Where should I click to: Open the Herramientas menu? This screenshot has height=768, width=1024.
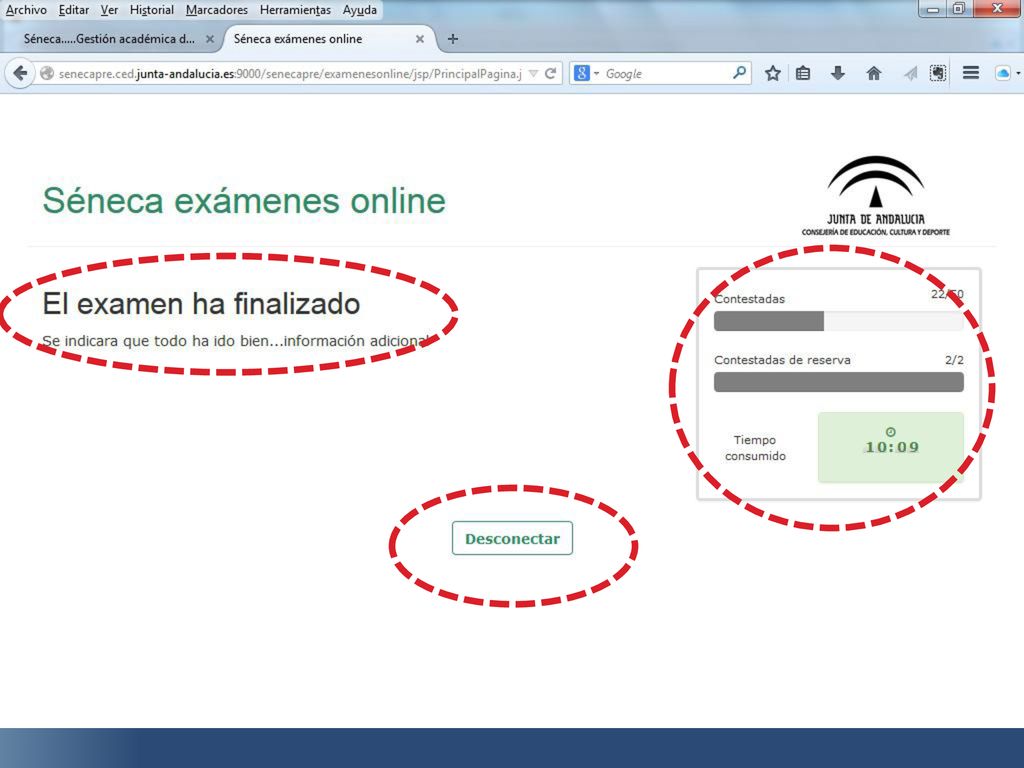coord(295,10)
